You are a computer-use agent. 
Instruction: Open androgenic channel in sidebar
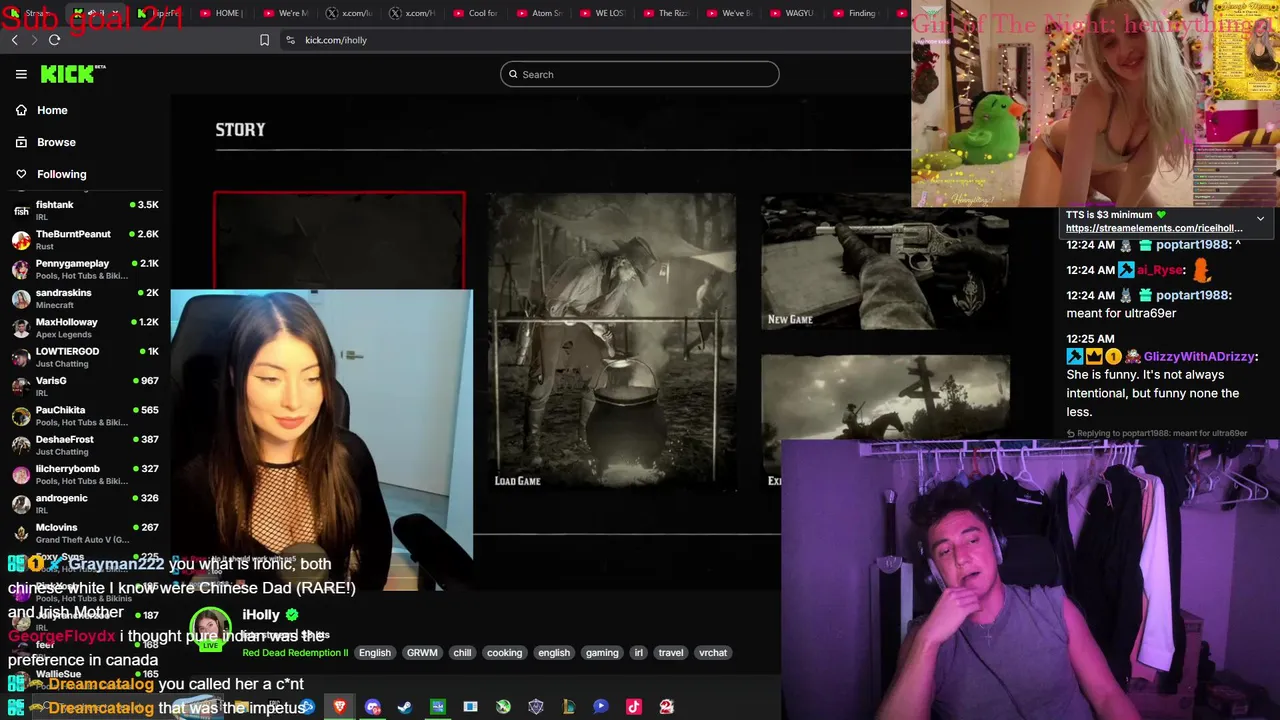point(85,503)
